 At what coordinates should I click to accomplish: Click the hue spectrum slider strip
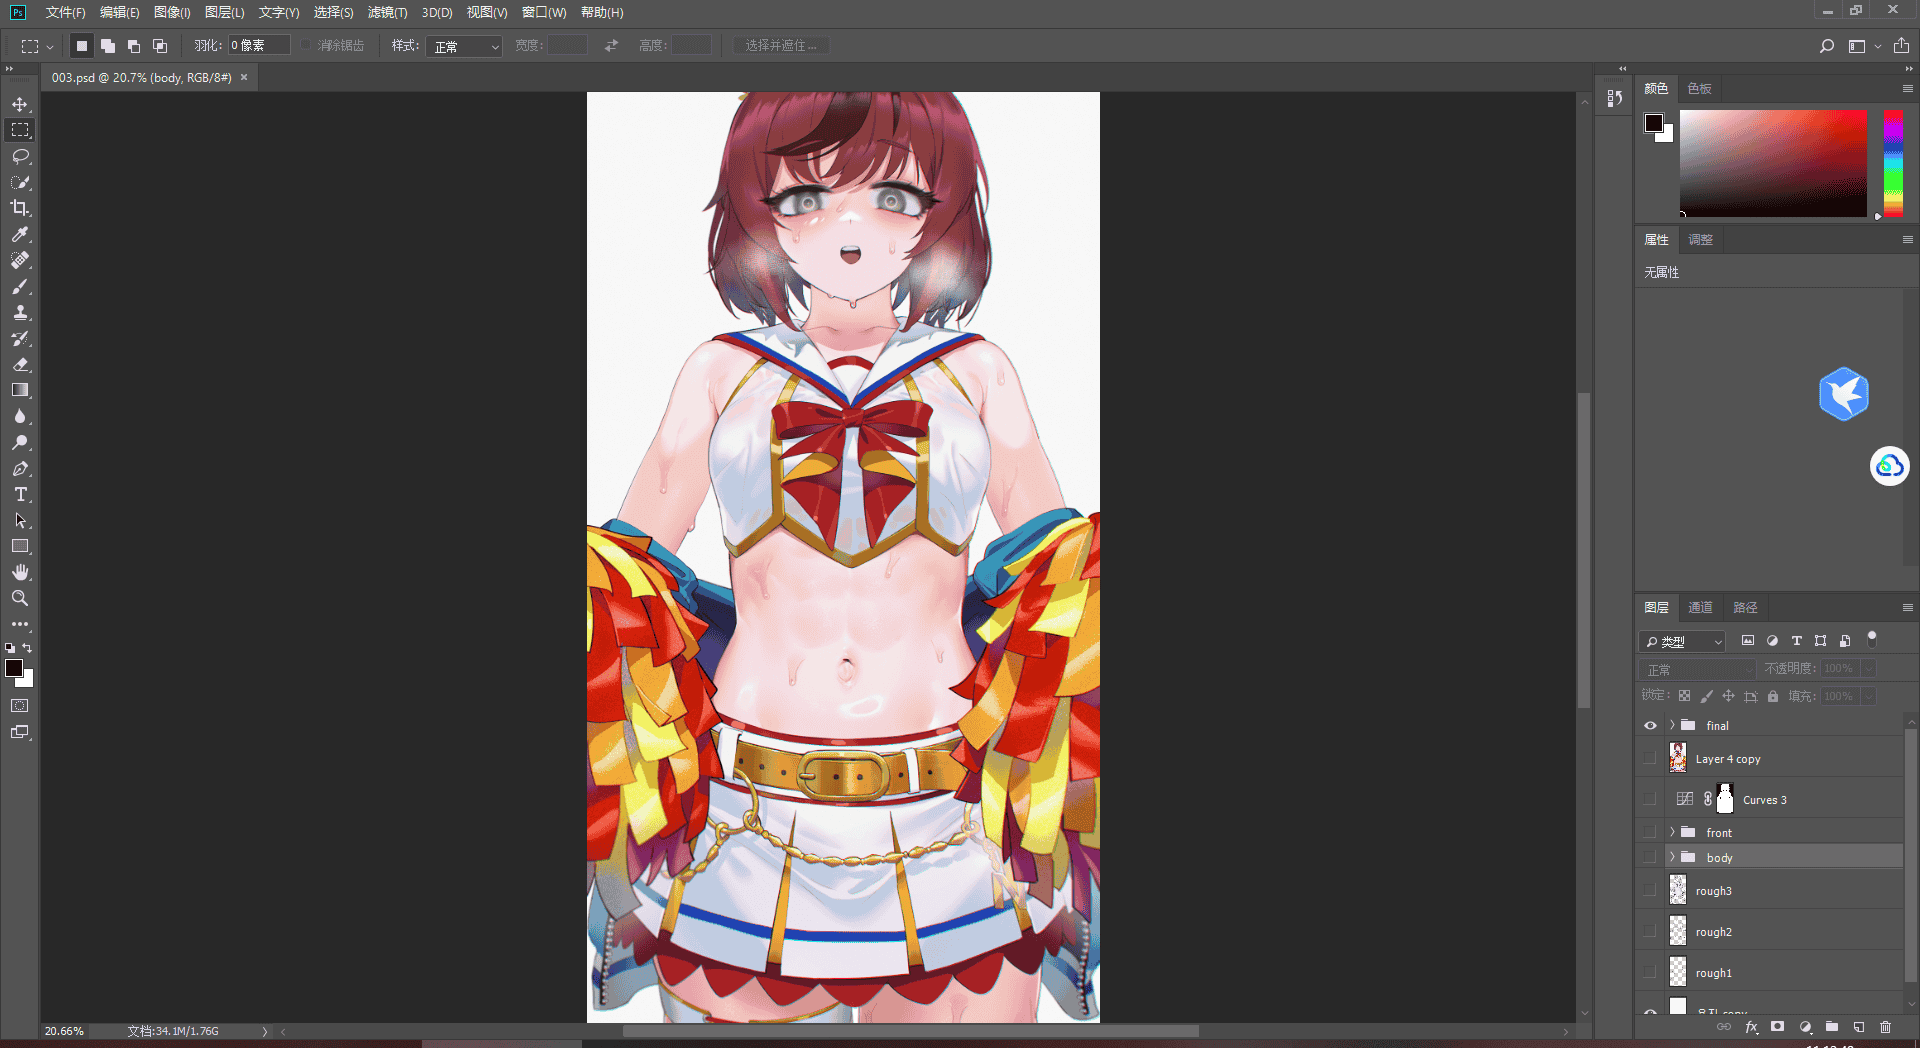pos(1893,163)
